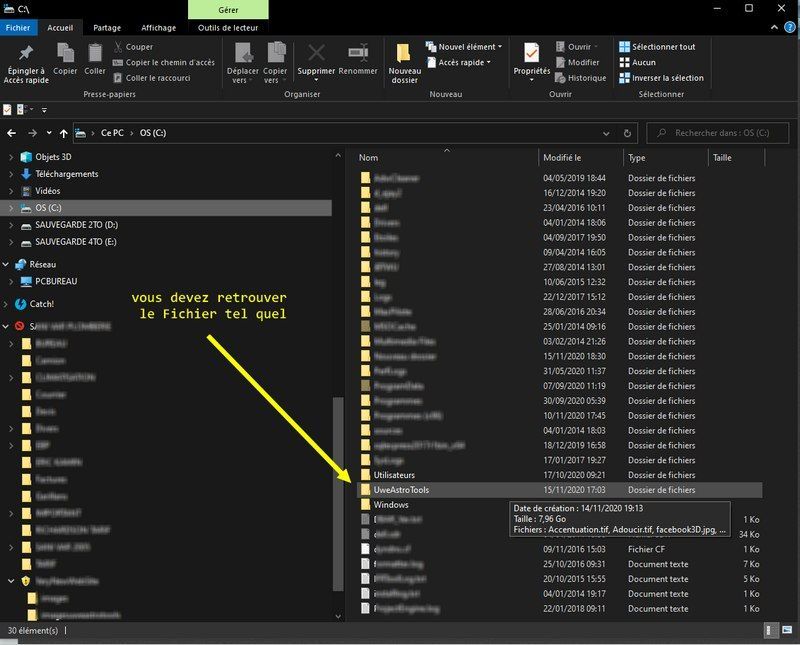Open the help question mark icon
The image size is (800, 645).
coord(789,28)
